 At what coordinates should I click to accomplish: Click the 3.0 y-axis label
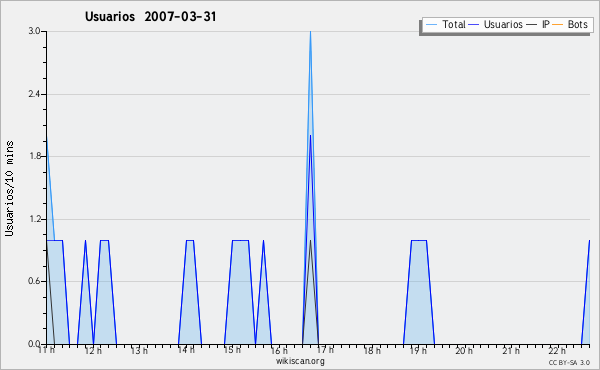pos(34,31)
